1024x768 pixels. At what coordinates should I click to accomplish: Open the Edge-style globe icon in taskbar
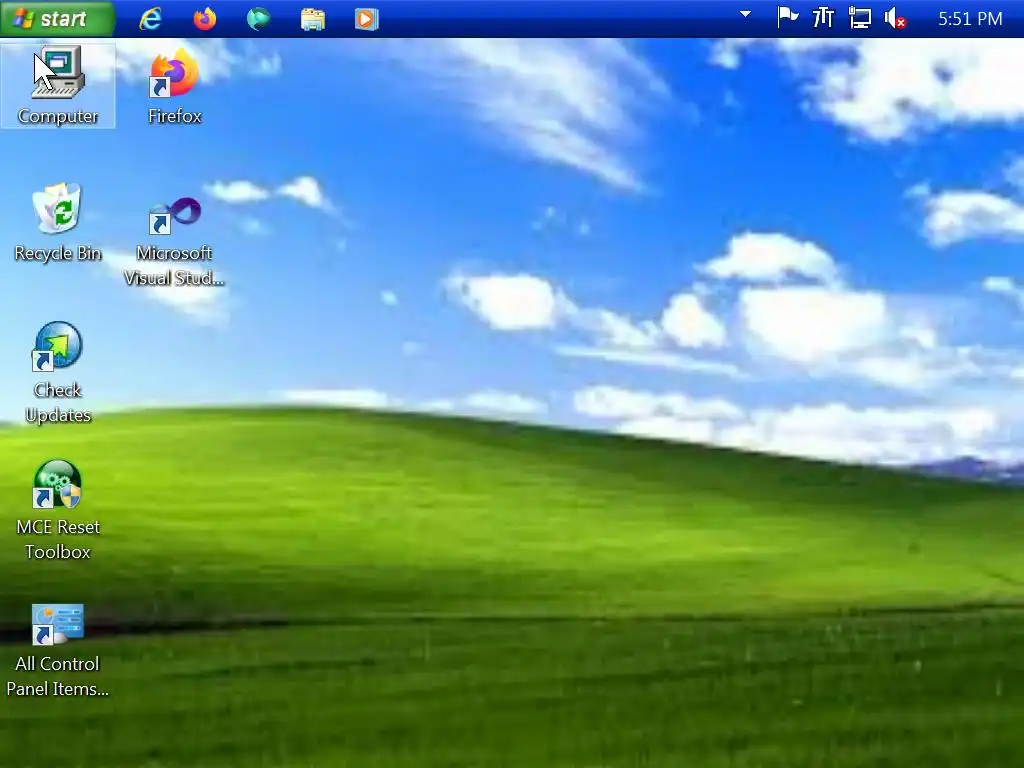(x=259, y=19)
